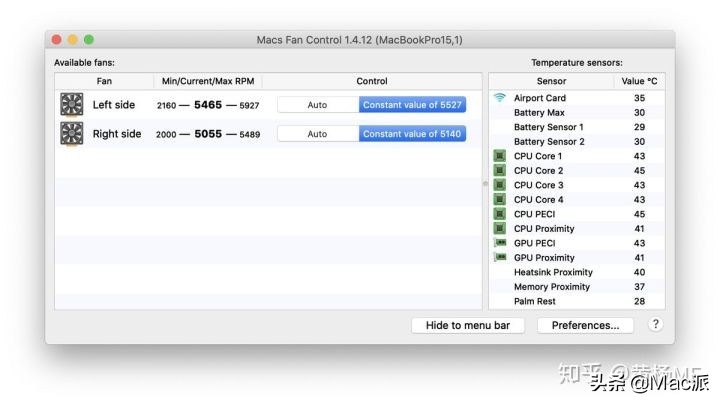Click the Value °C column header

click(639, 81)
